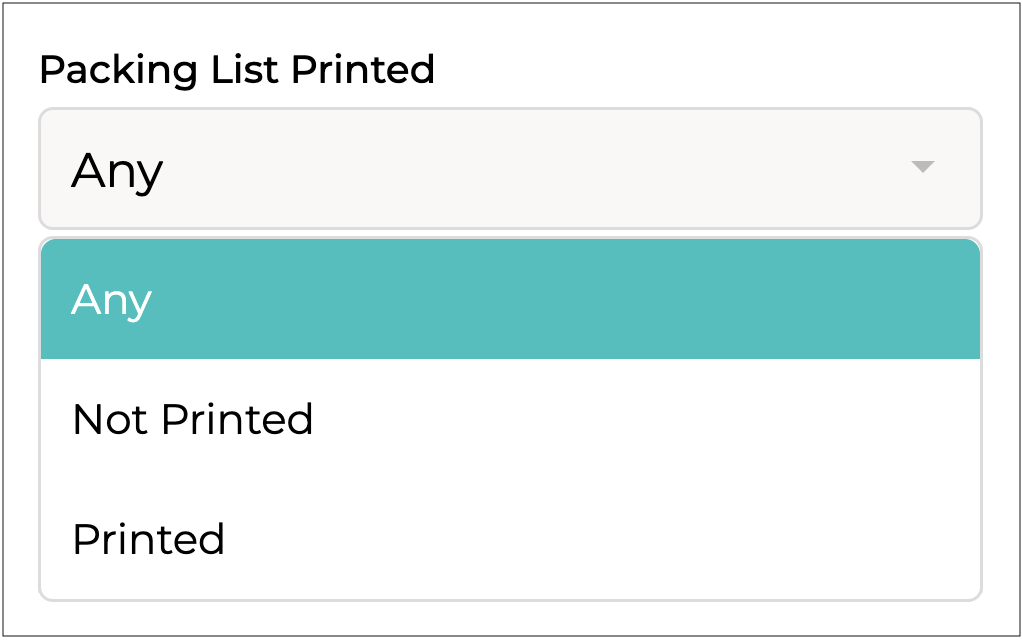Choose 'Printed' from the dropdown list
The image size is (1022, 640).
click(149, 539)
